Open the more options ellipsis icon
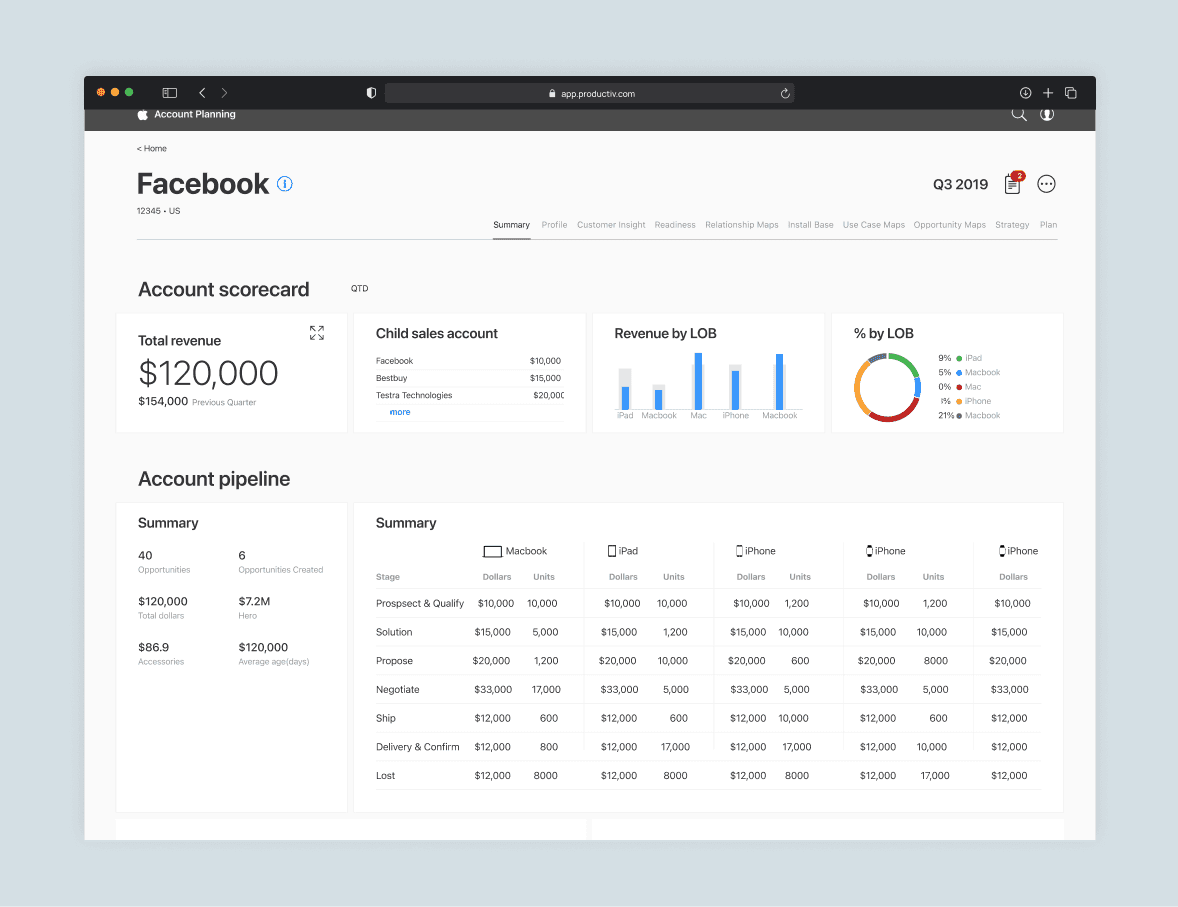 [1047, 183]
